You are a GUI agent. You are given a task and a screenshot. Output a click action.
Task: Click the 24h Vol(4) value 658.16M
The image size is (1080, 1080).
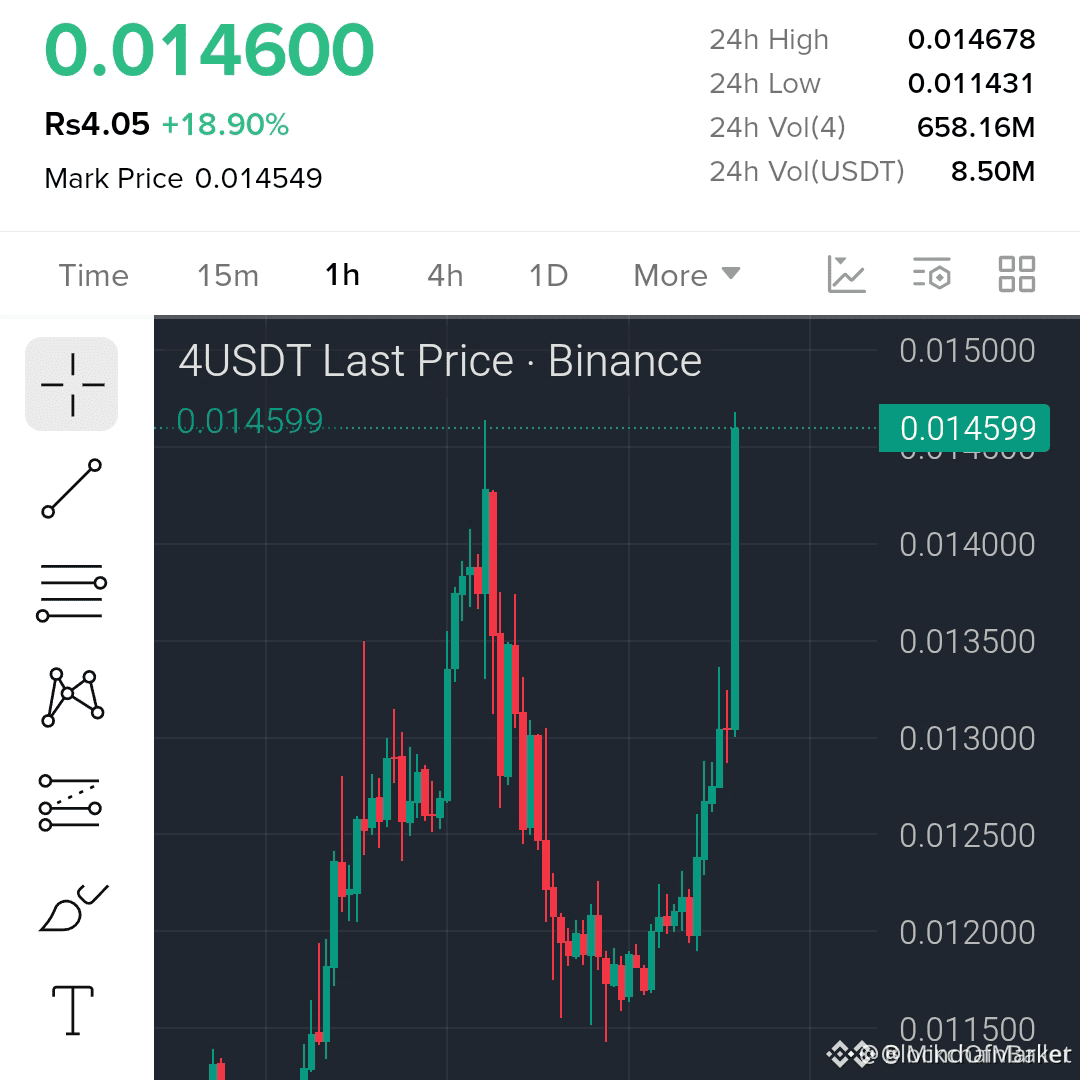tap(976, 127)
